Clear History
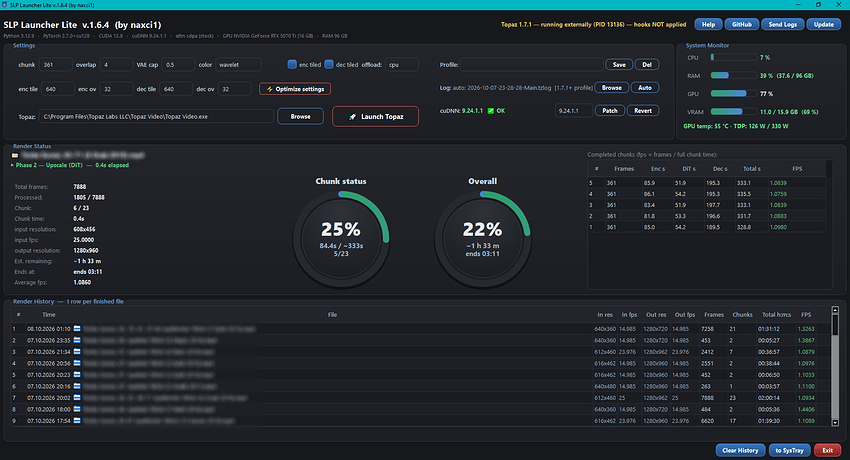This screenshot has width=850, height=460. pyautogui.click(x=740, y=450)
